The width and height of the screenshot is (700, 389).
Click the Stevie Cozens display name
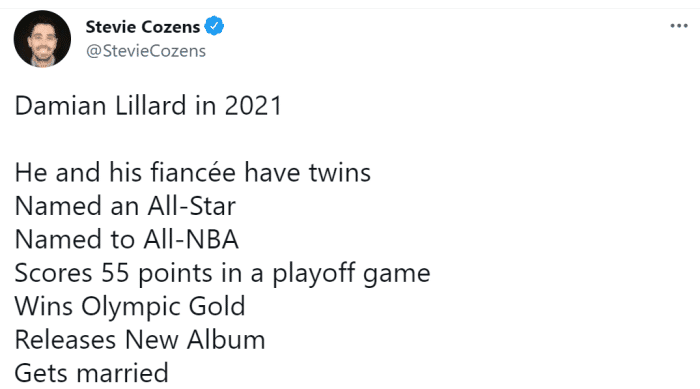143,27
